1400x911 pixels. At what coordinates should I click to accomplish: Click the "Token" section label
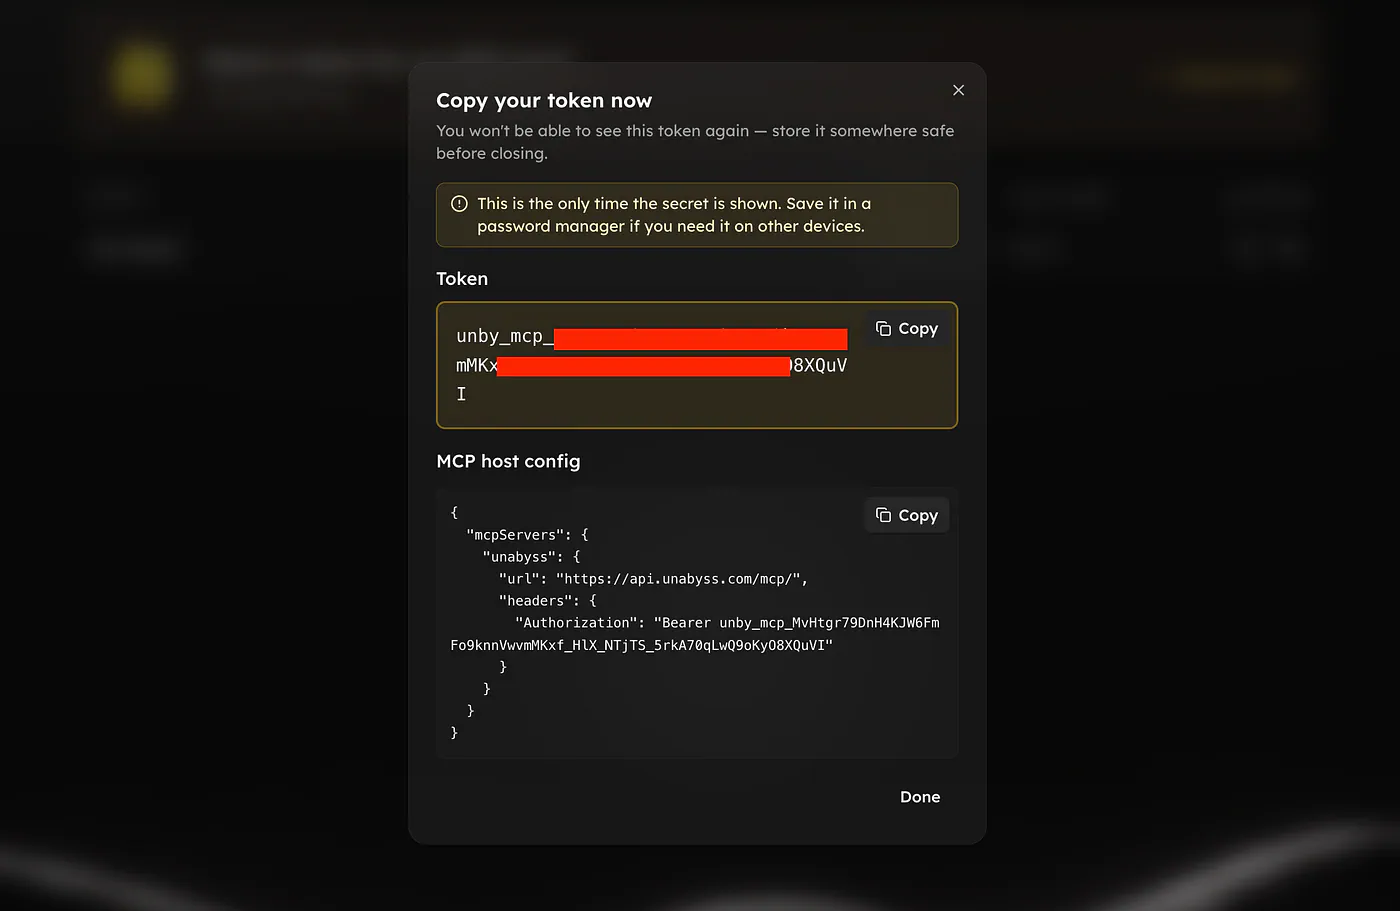pos(462,279)
